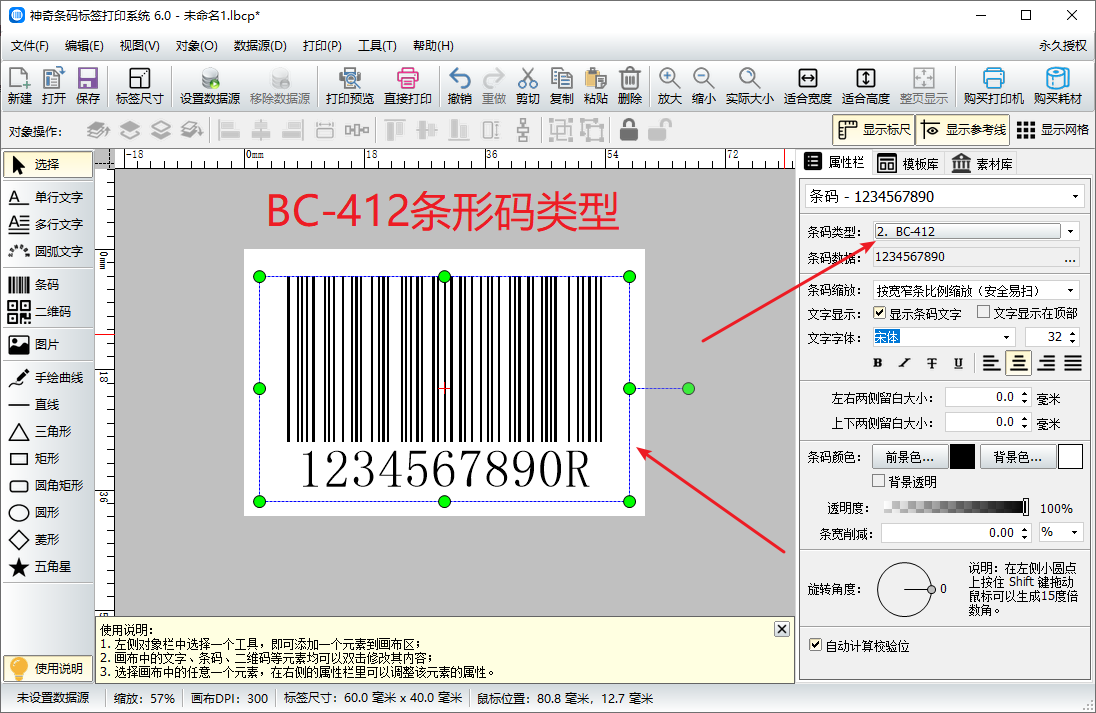Enable 文字显示在顶部 checkbox
The width and height of the screenshot is (1096, 713).
[983, 312]
